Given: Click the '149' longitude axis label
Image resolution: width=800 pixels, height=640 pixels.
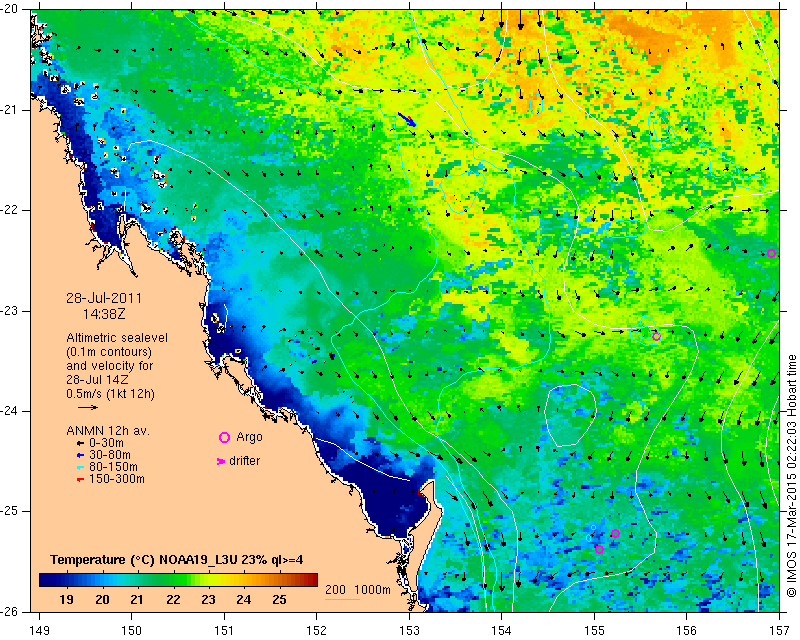Looking at the screenshot, I should tap(39, 631).
